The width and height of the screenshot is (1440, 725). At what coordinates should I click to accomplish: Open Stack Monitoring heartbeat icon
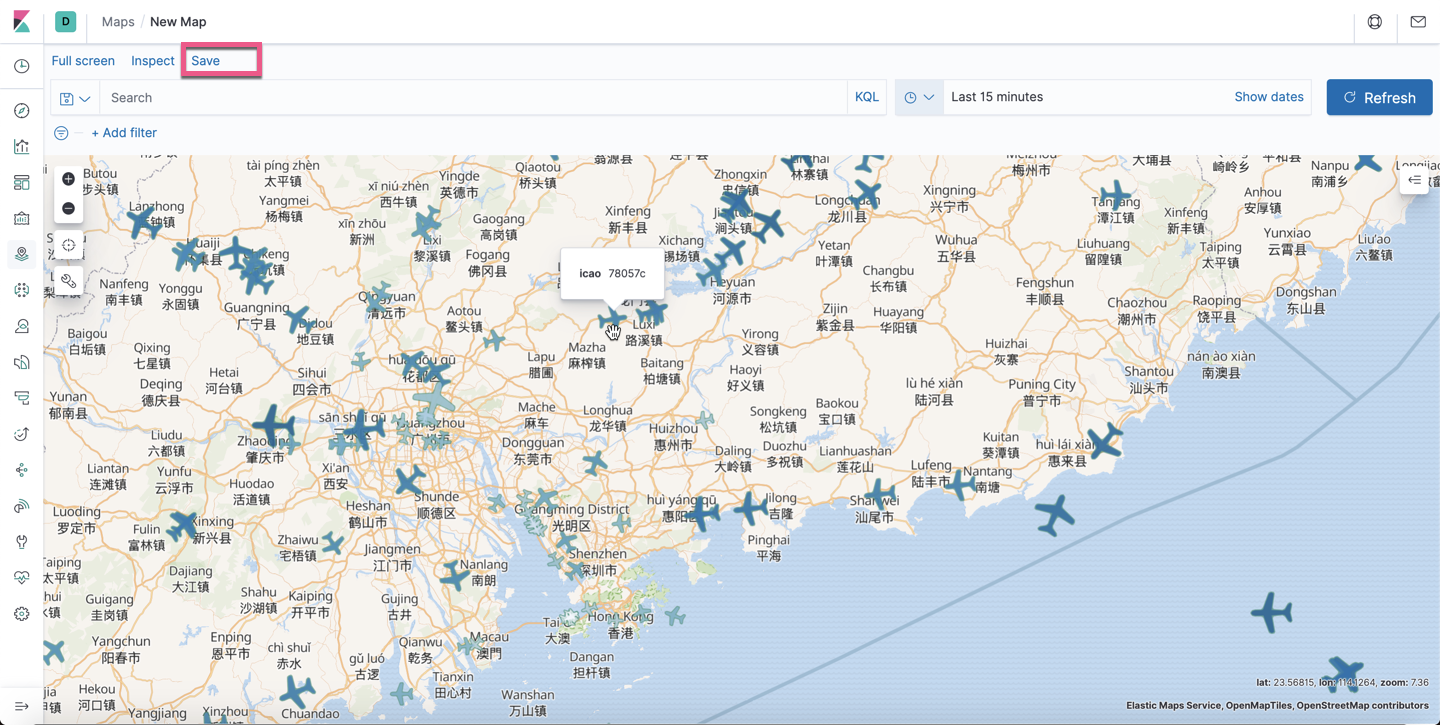pyautogui.click(x=22, y=579)
